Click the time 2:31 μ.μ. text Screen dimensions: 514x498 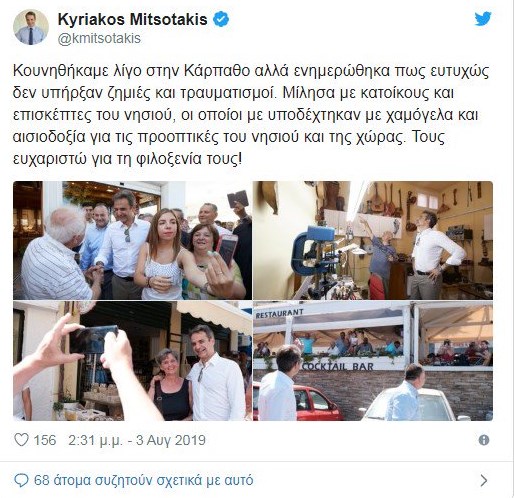click(x=95, y=440)
